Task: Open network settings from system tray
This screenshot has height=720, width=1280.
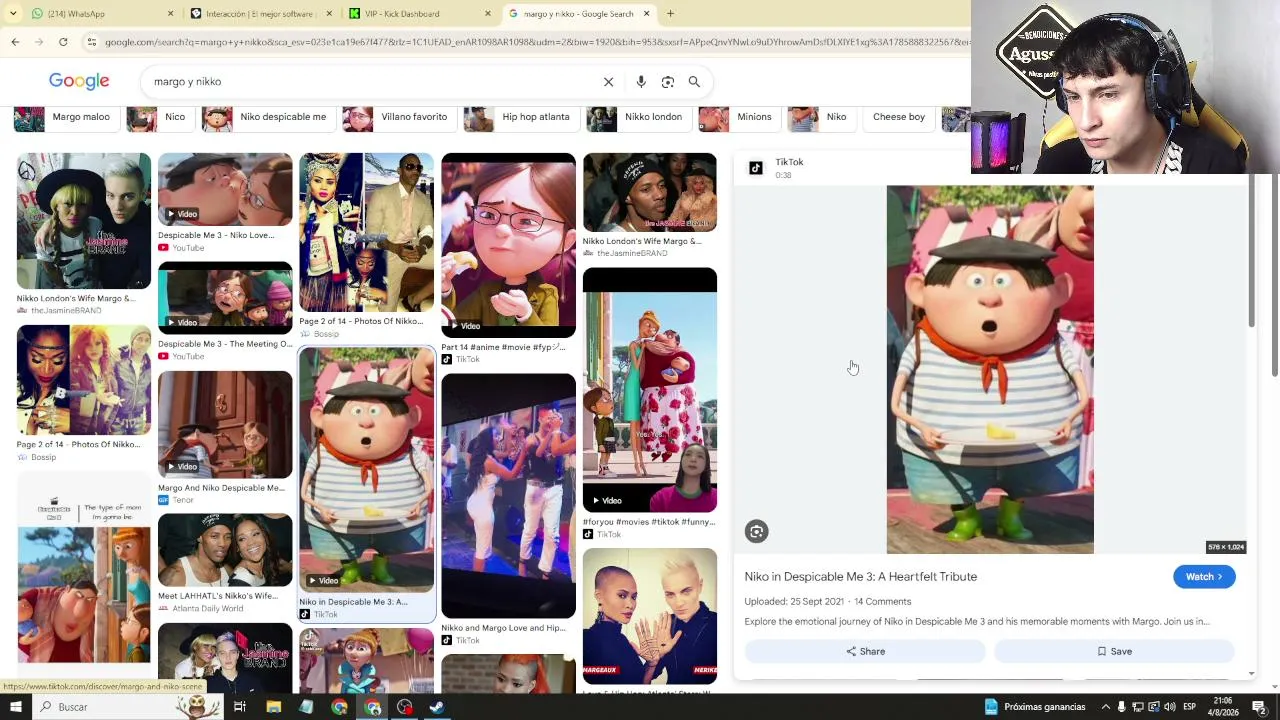Action: [x=1138, y=707]
